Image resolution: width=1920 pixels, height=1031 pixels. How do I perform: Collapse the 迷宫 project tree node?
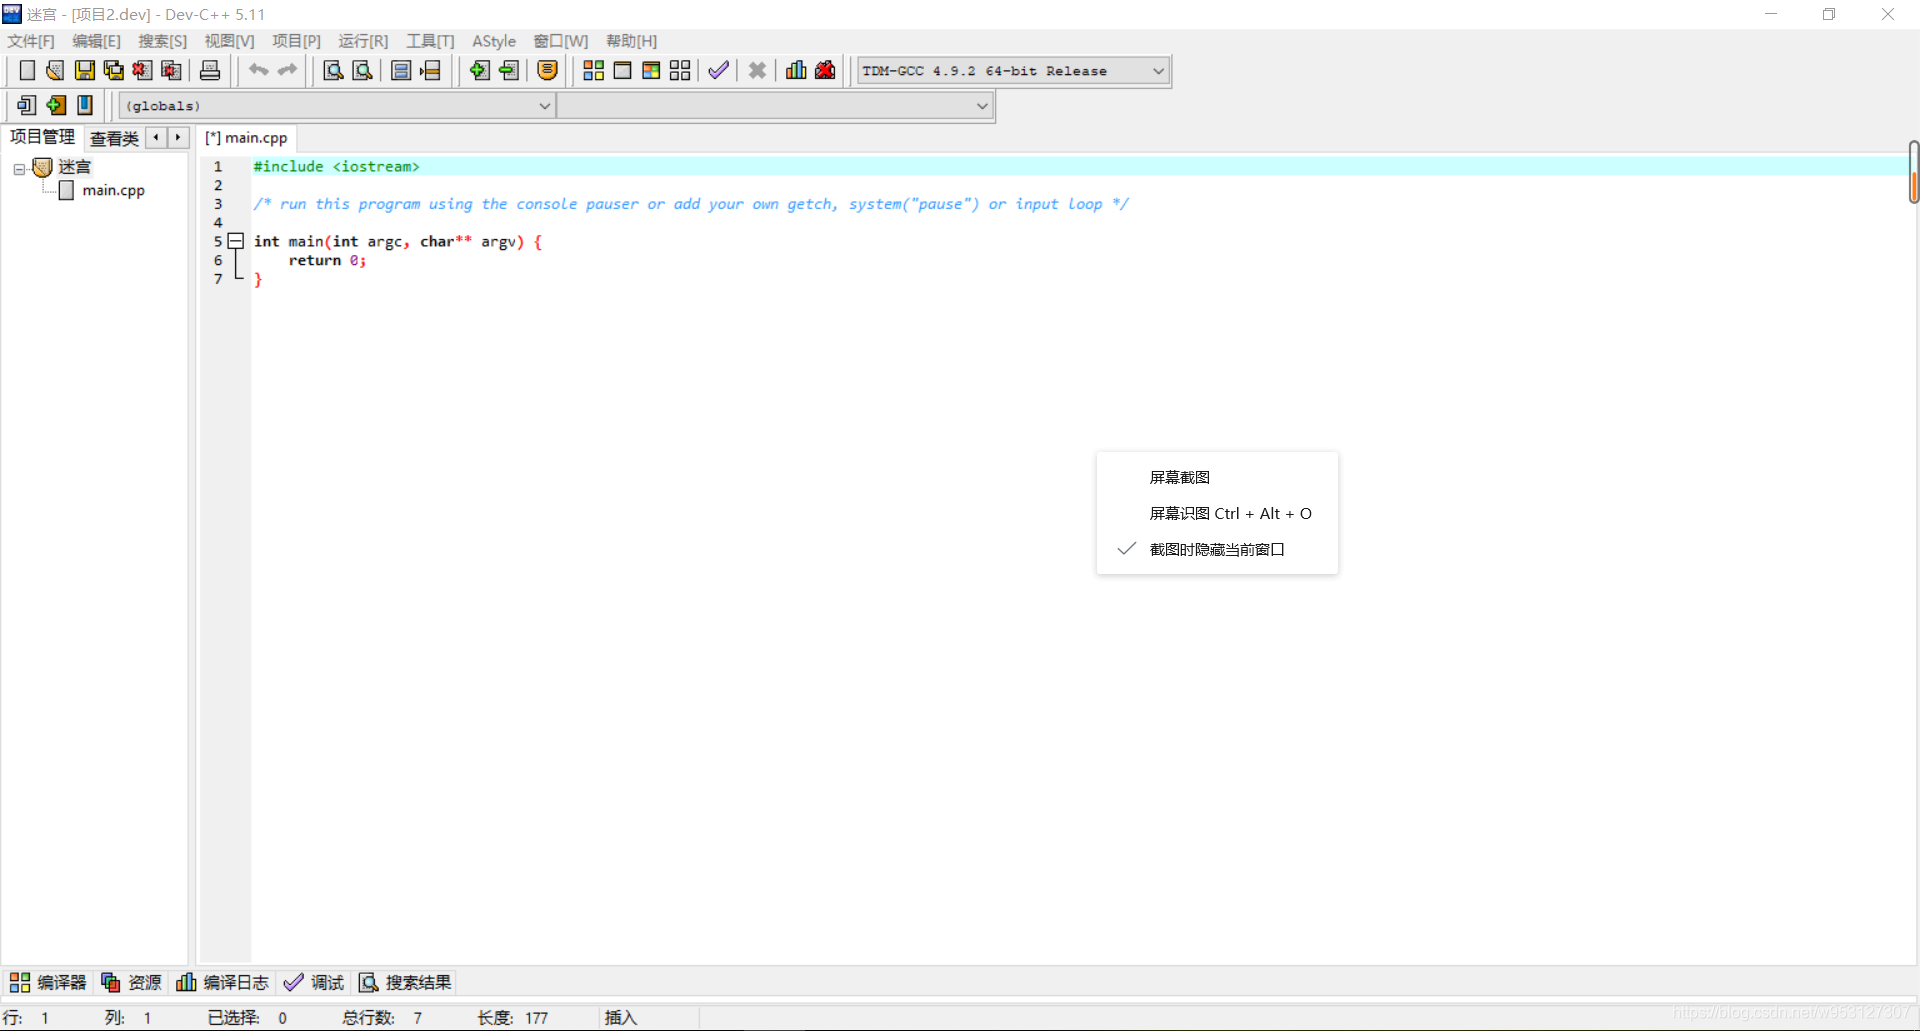pos(19,169)
